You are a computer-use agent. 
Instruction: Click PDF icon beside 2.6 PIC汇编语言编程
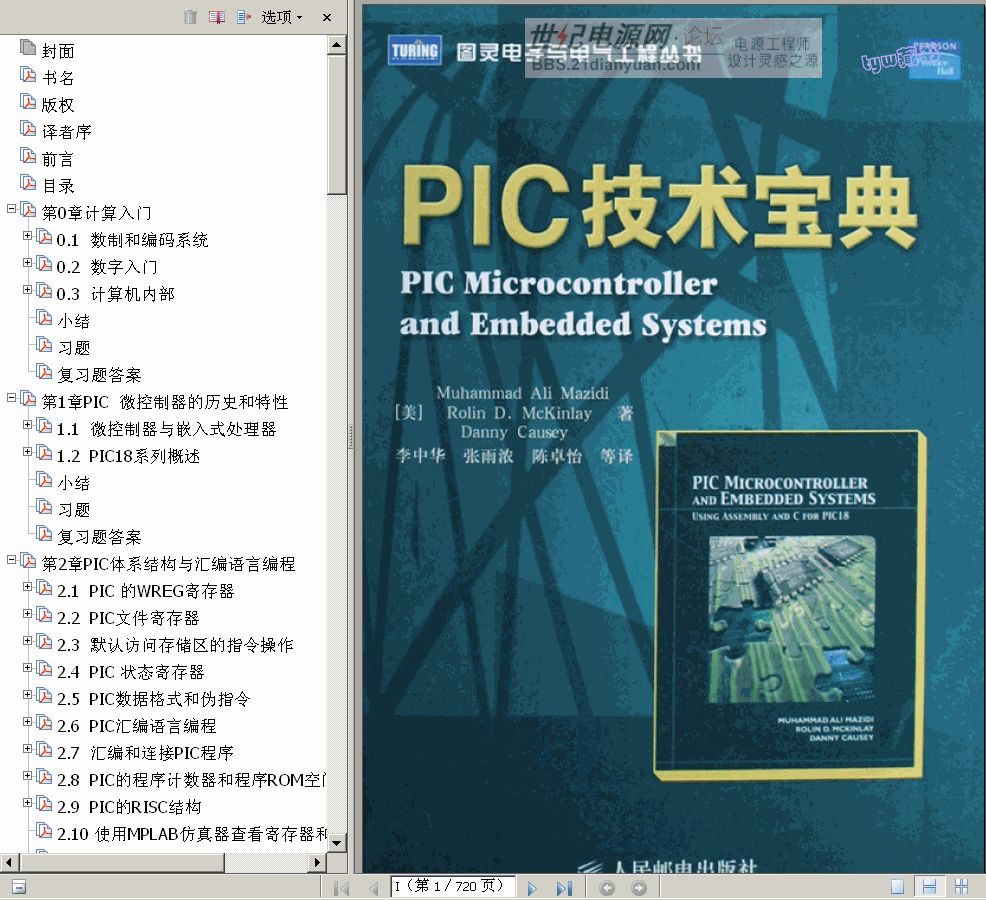(44, 723)
